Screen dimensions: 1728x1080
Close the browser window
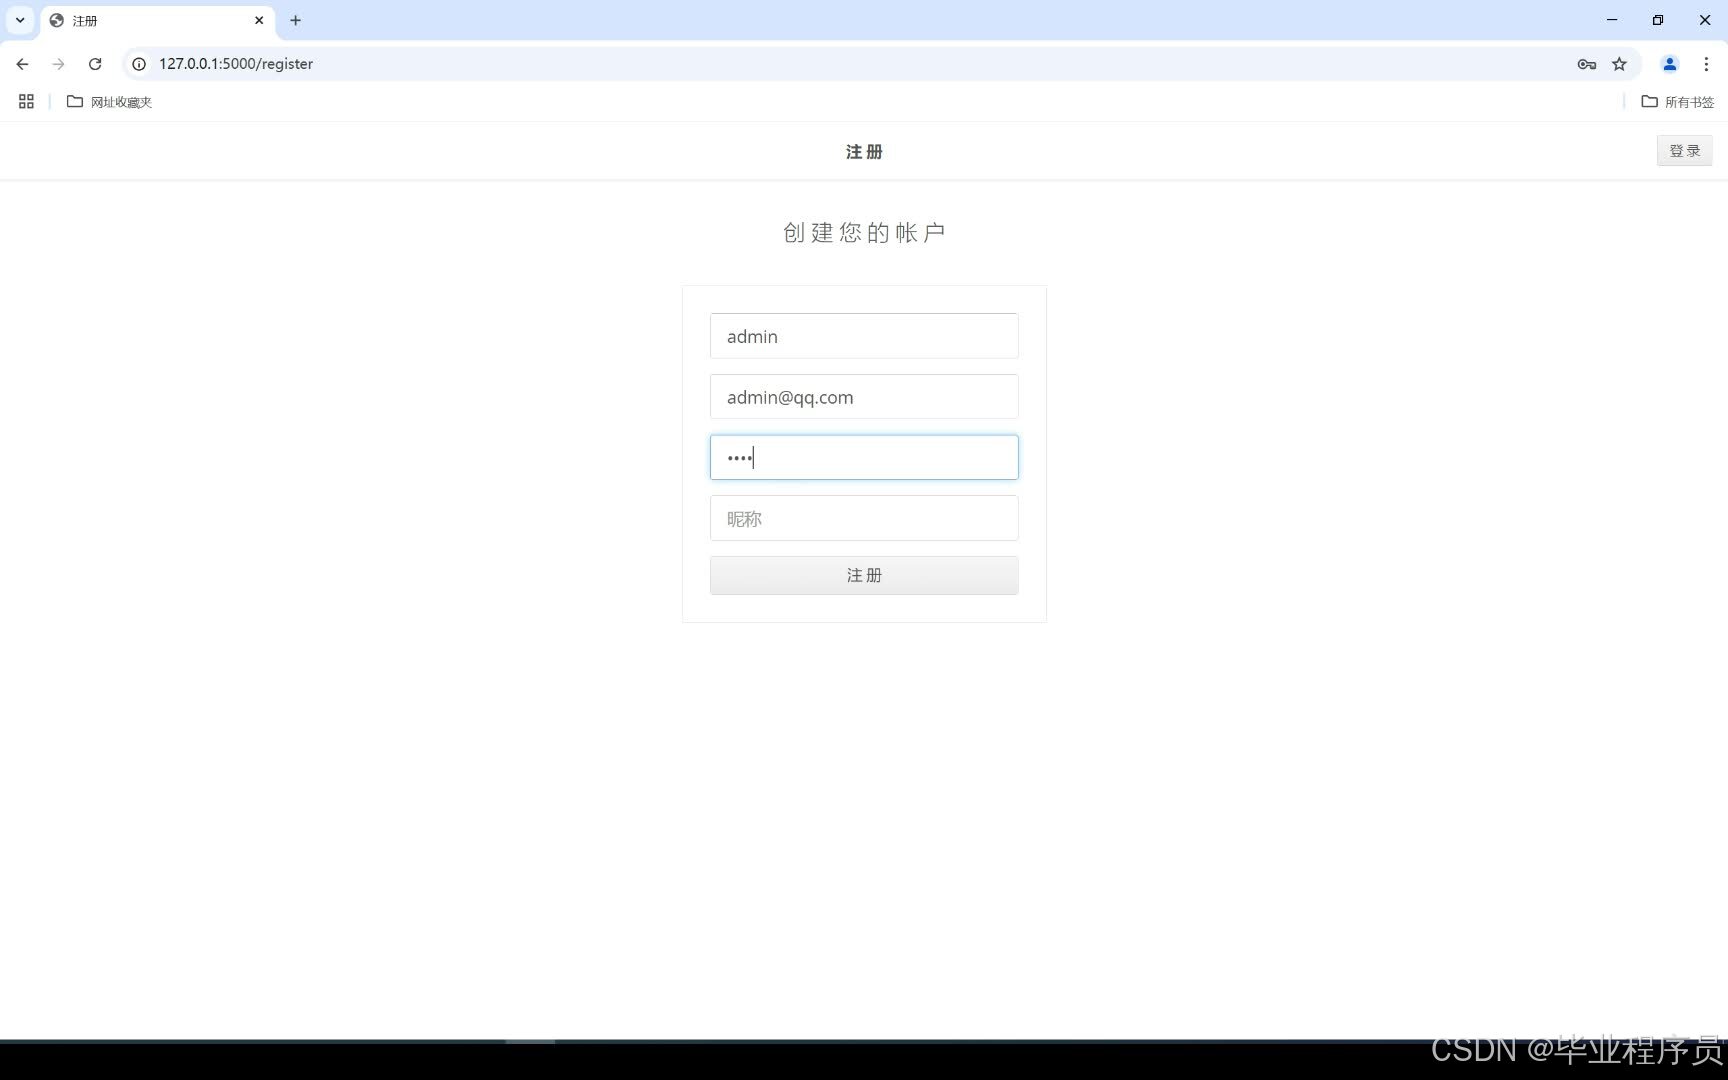[1704, 20]
